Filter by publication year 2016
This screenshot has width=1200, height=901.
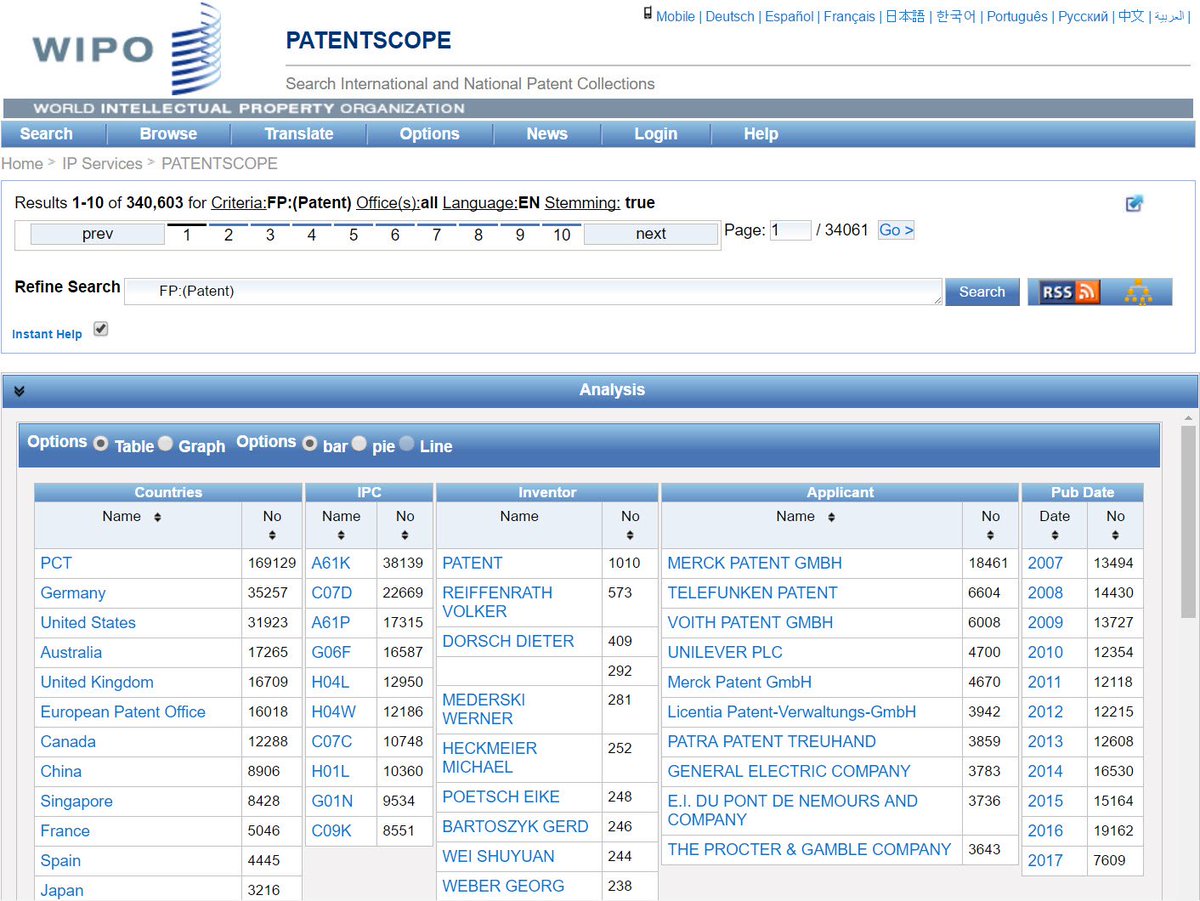pos(1045,831)
